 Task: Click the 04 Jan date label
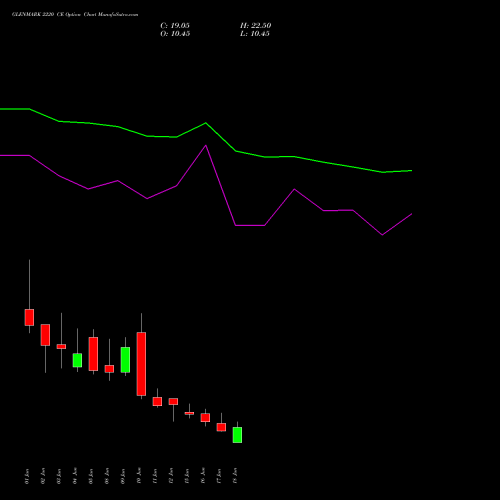[x=75, y=476]
